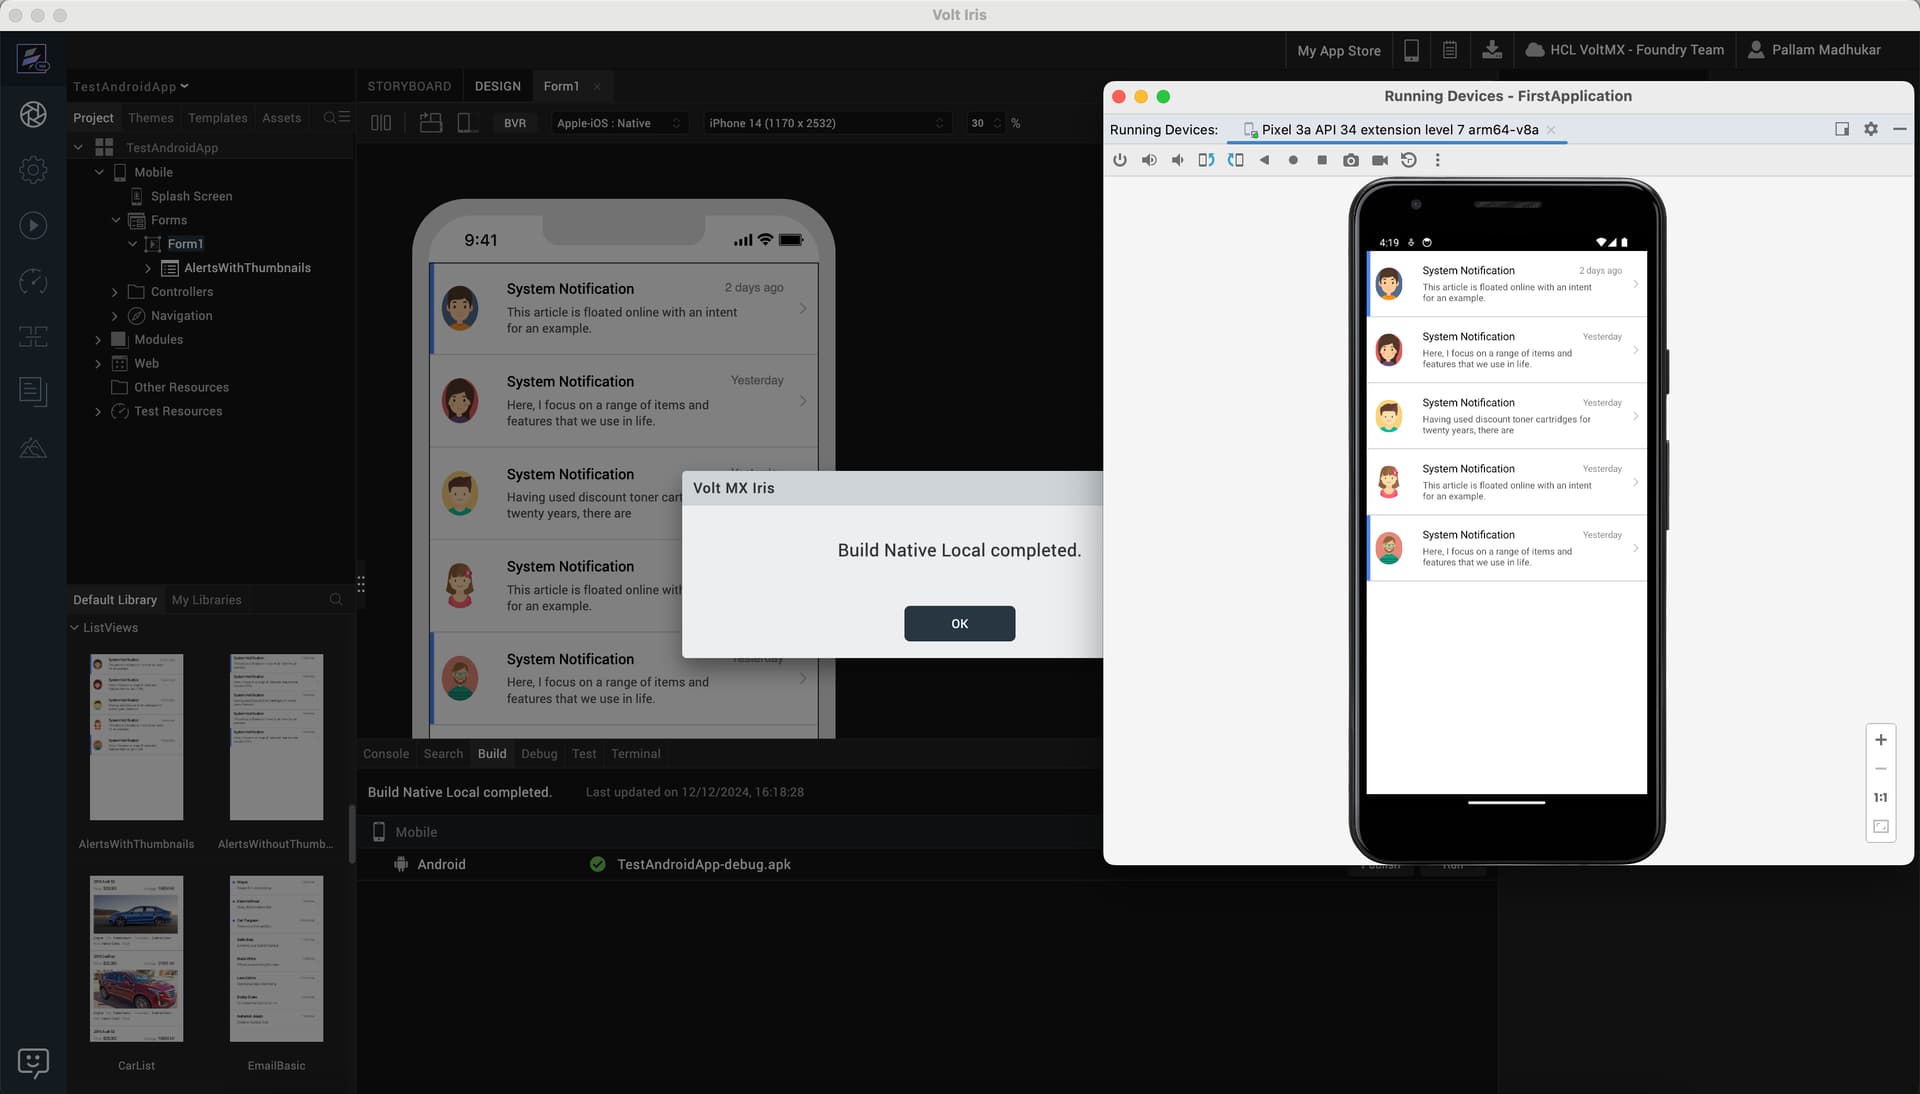Screen dimensions: 1920x1094
Task: Open Pallam Madhukar user account
Action: click(x=1814, y=50)
